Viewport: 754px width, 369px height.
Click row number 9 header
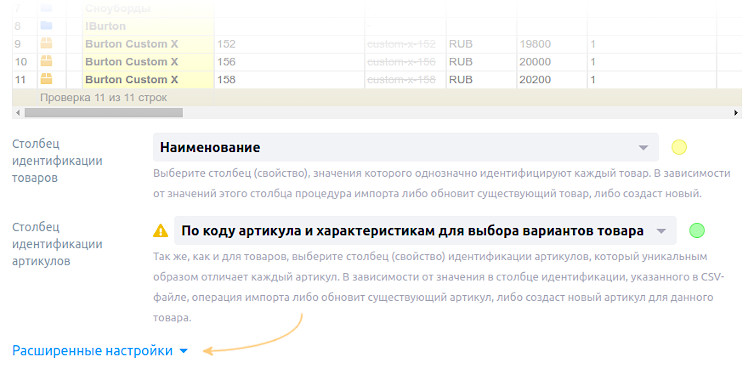coord(25,44)
